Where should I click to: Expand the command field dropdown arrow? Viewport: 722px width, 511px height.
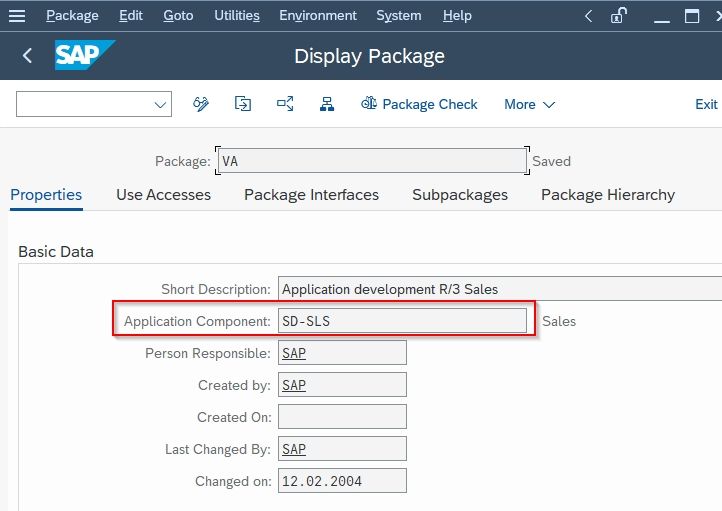tap(160, 105)
